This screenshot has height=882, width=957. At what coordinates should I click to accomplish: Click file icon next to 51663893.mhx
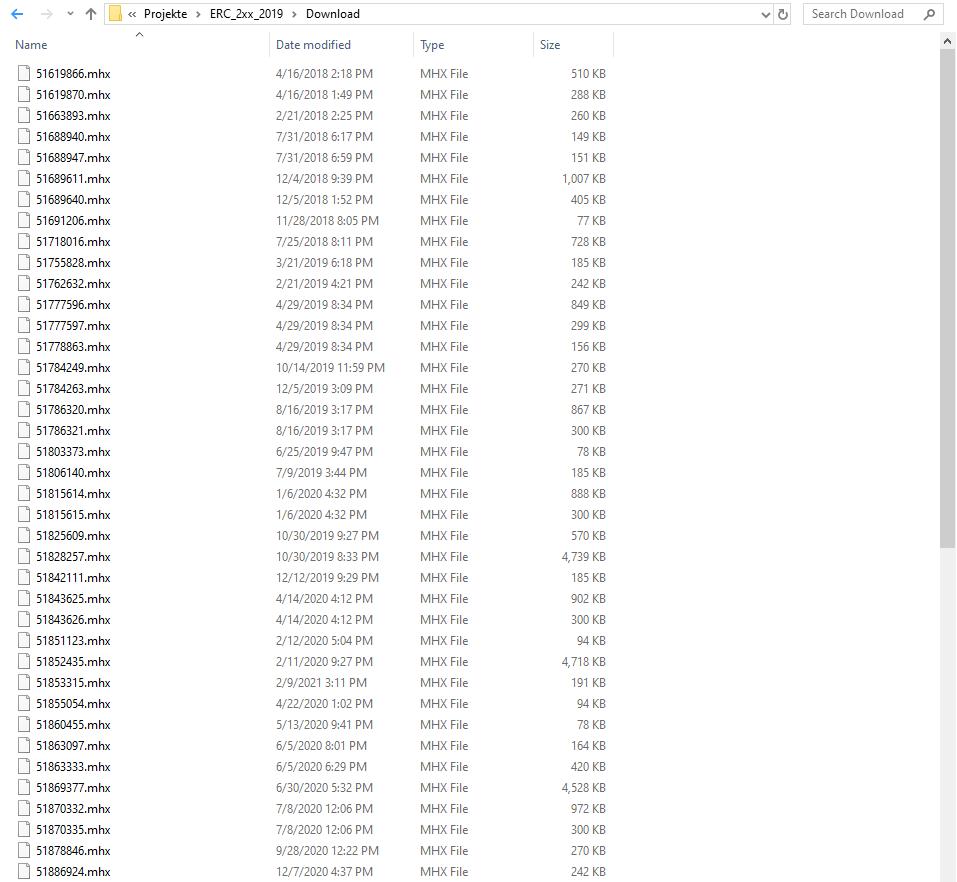[x=24, y=115]
